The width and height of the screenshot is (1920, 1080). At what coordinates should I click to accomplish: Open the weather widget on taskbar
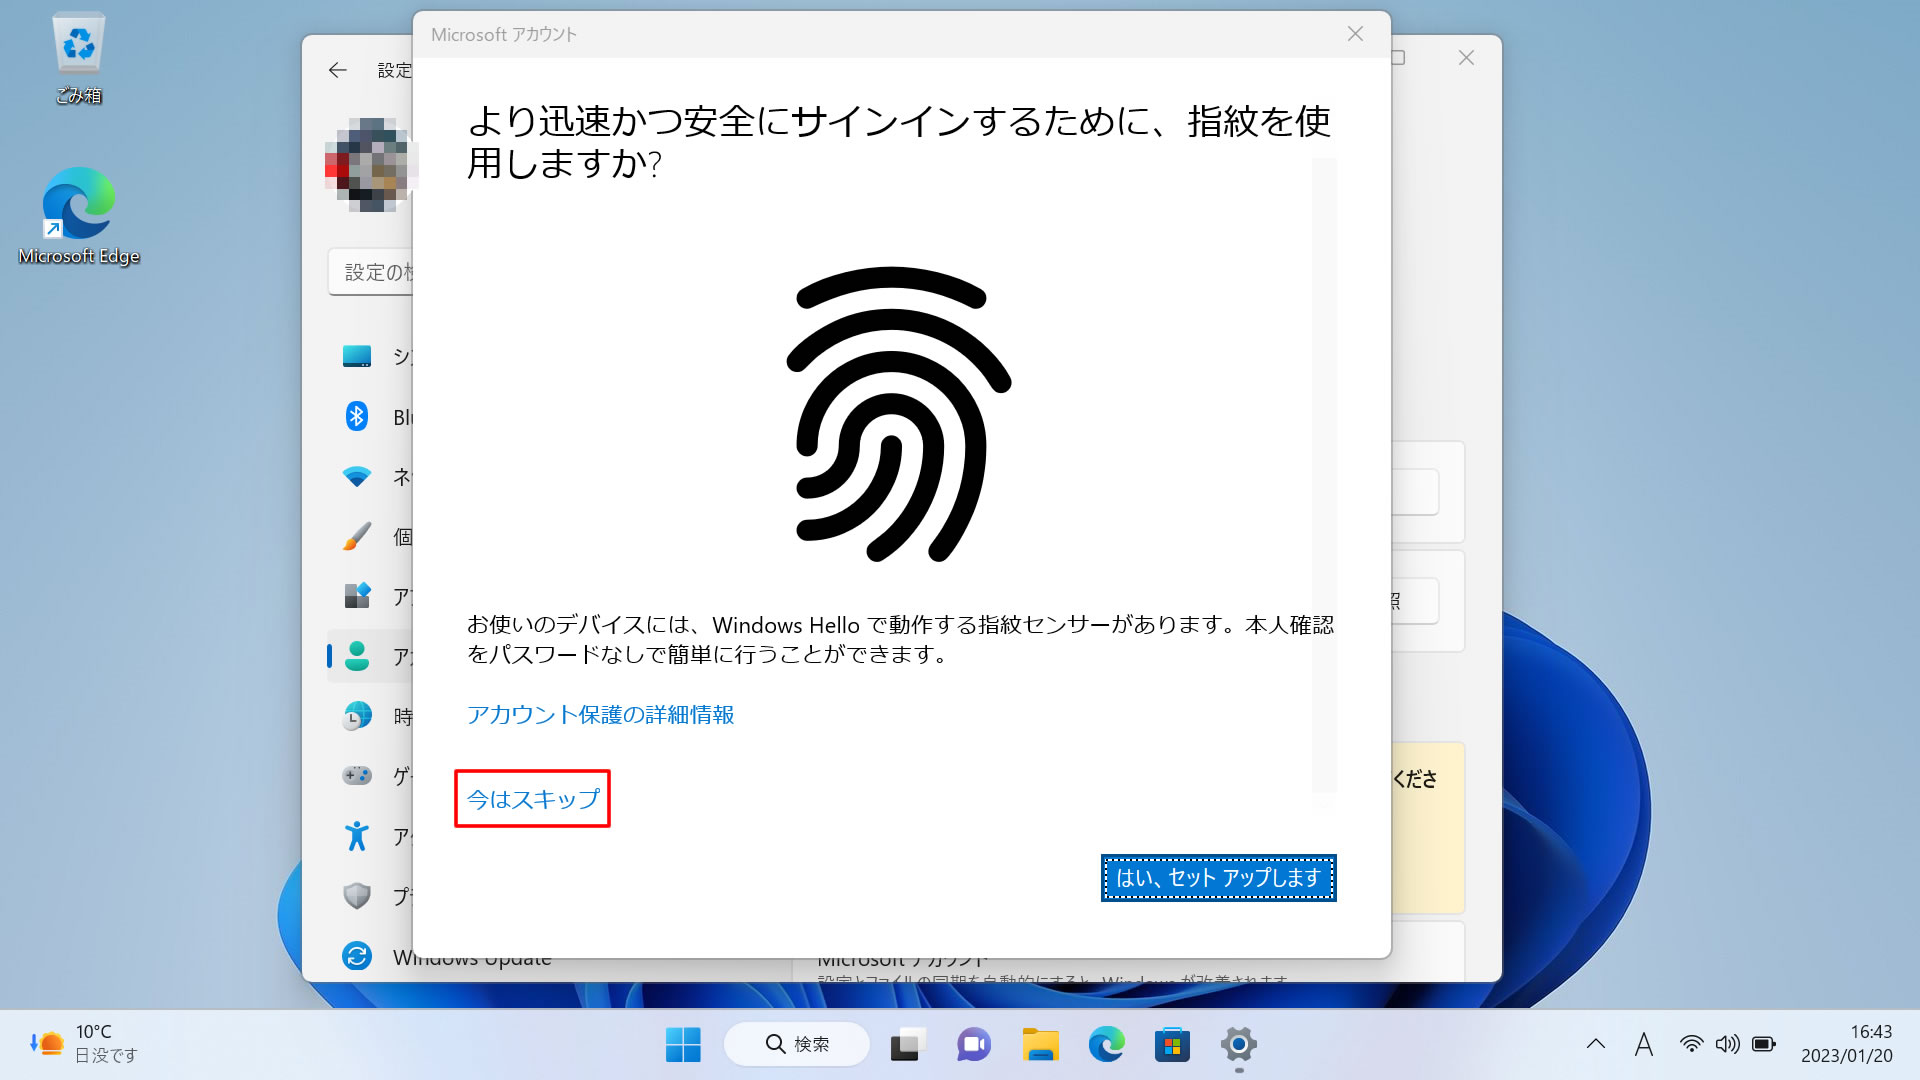coord(84,1044)
